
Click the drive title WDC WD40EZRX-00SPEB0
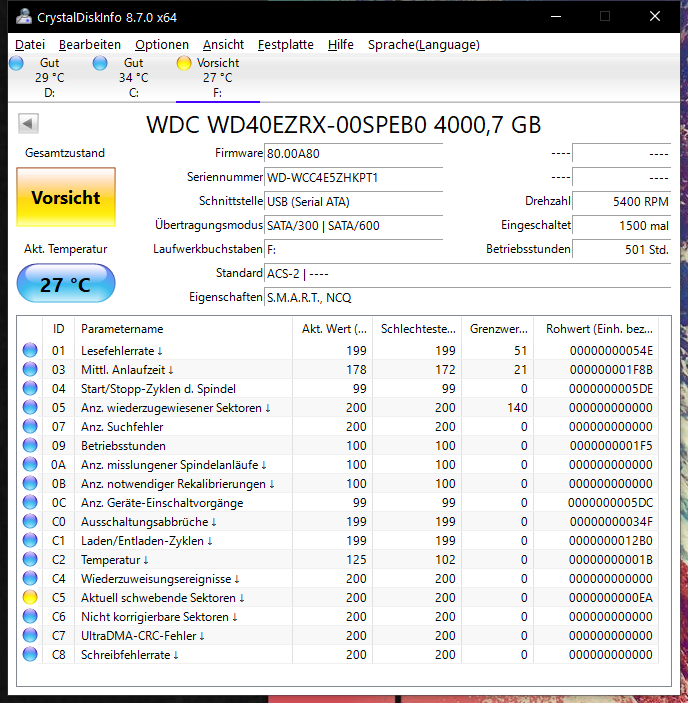(x=344, y=125)
